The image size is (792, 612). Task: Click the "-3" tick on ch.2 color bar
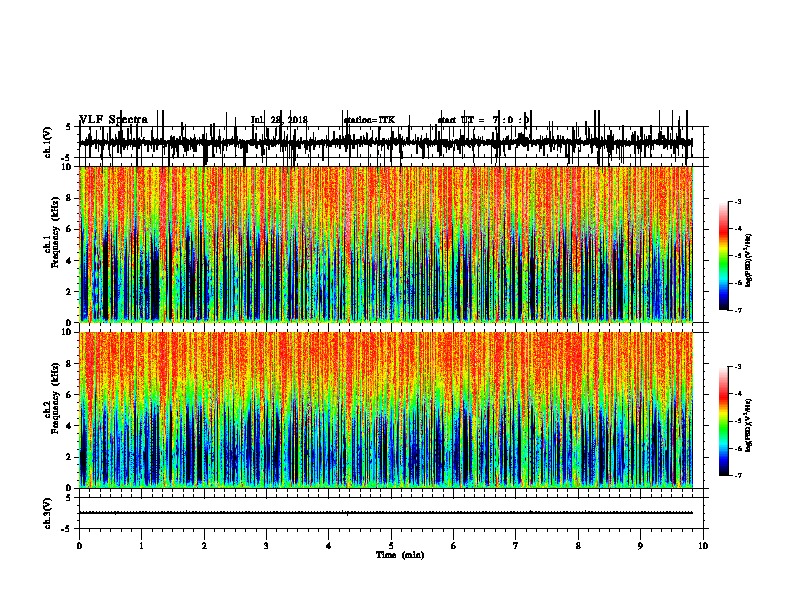738,367
